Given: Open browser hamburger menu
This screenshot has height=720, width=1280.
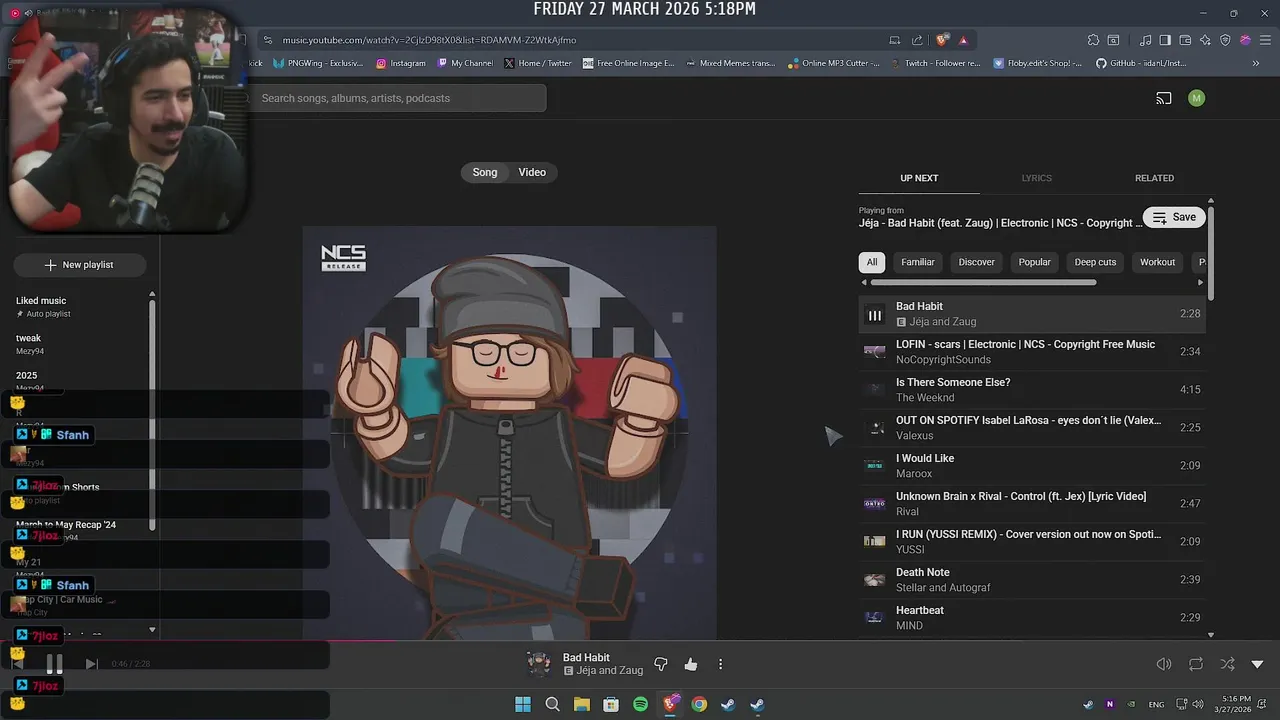Looking at the screenshot, I should 1264,40.
